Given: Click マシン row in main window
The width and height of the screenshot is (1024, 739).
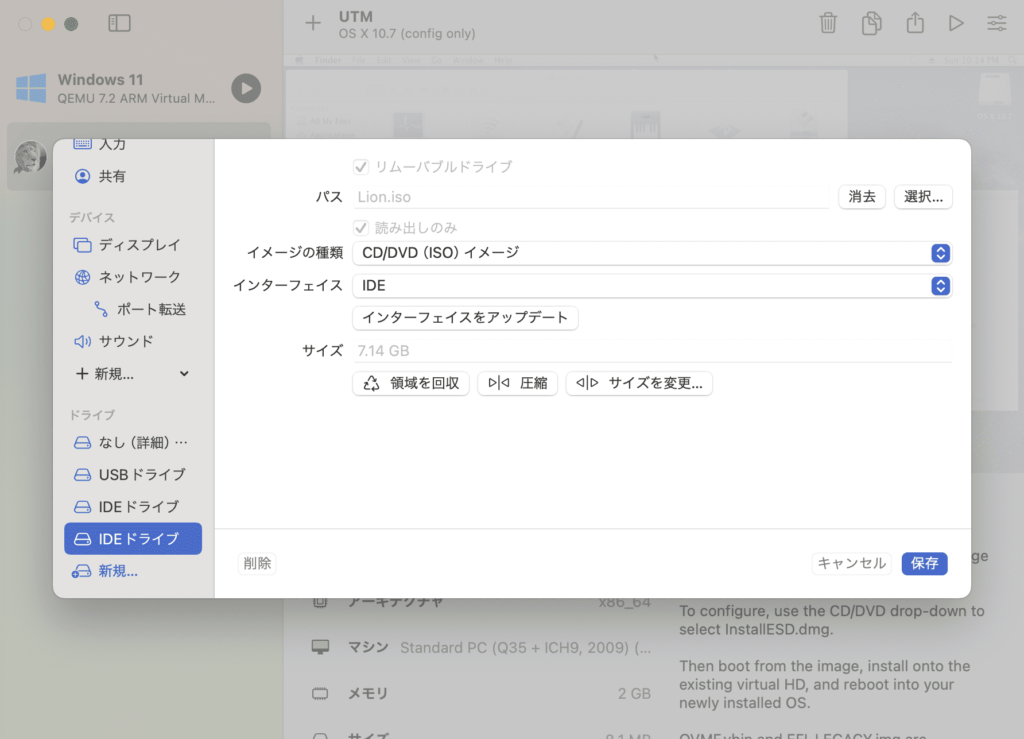Looking at the screenshot, I should [482, 648].
